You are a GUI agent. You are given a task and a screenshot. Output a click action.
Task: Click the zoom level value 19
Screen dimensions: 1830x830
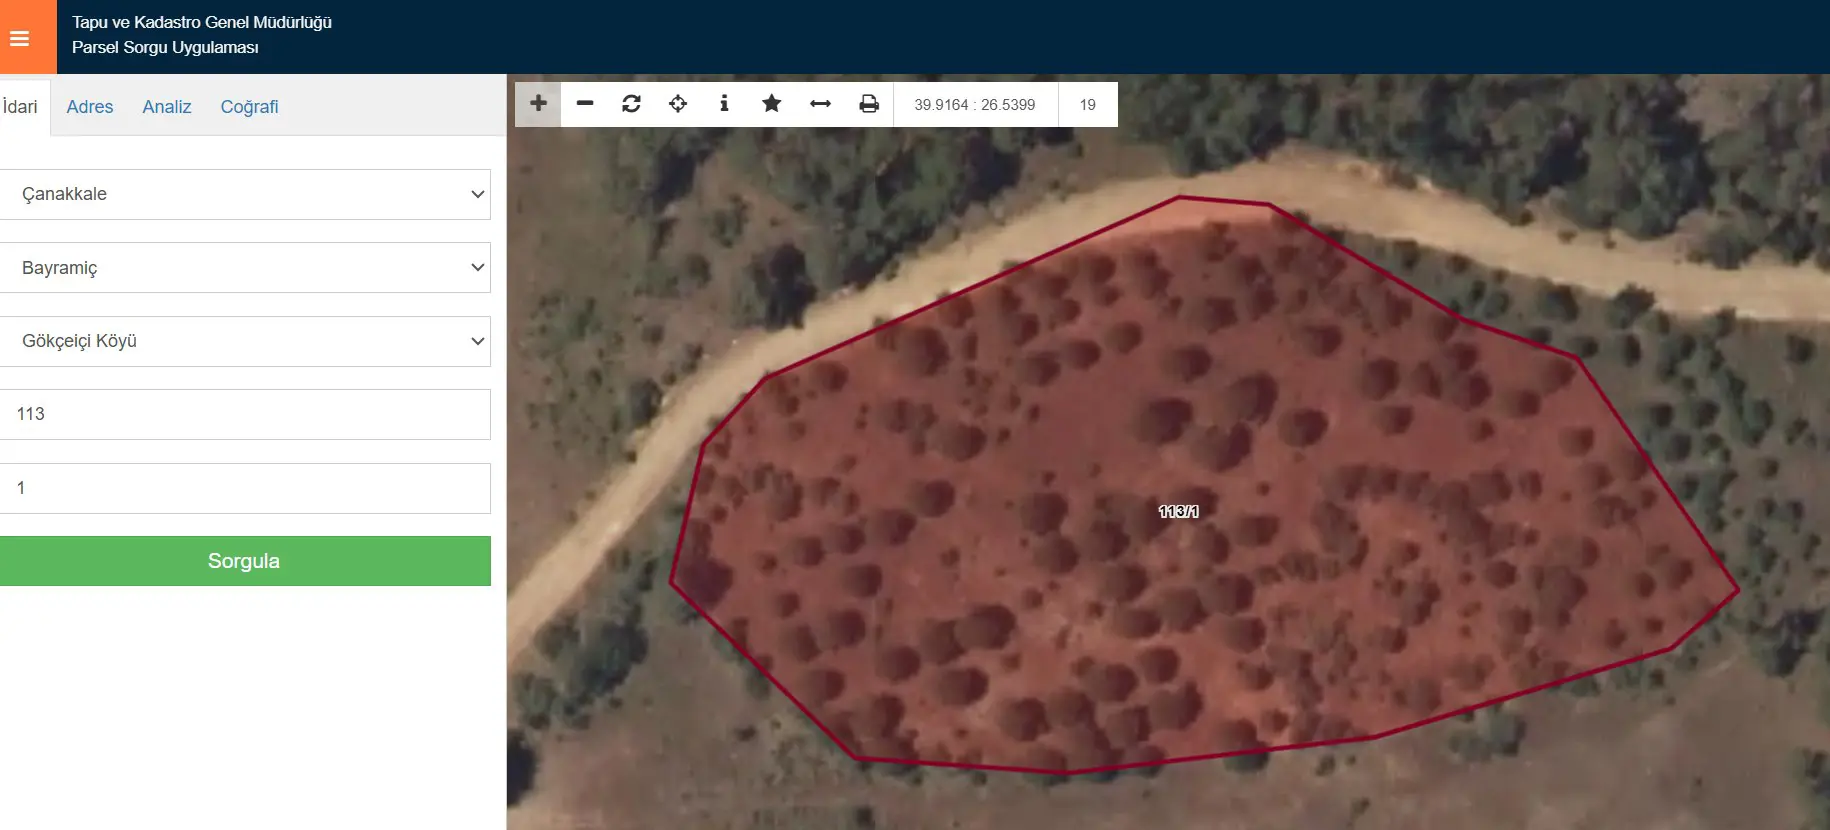click(x=1088, y=104)
